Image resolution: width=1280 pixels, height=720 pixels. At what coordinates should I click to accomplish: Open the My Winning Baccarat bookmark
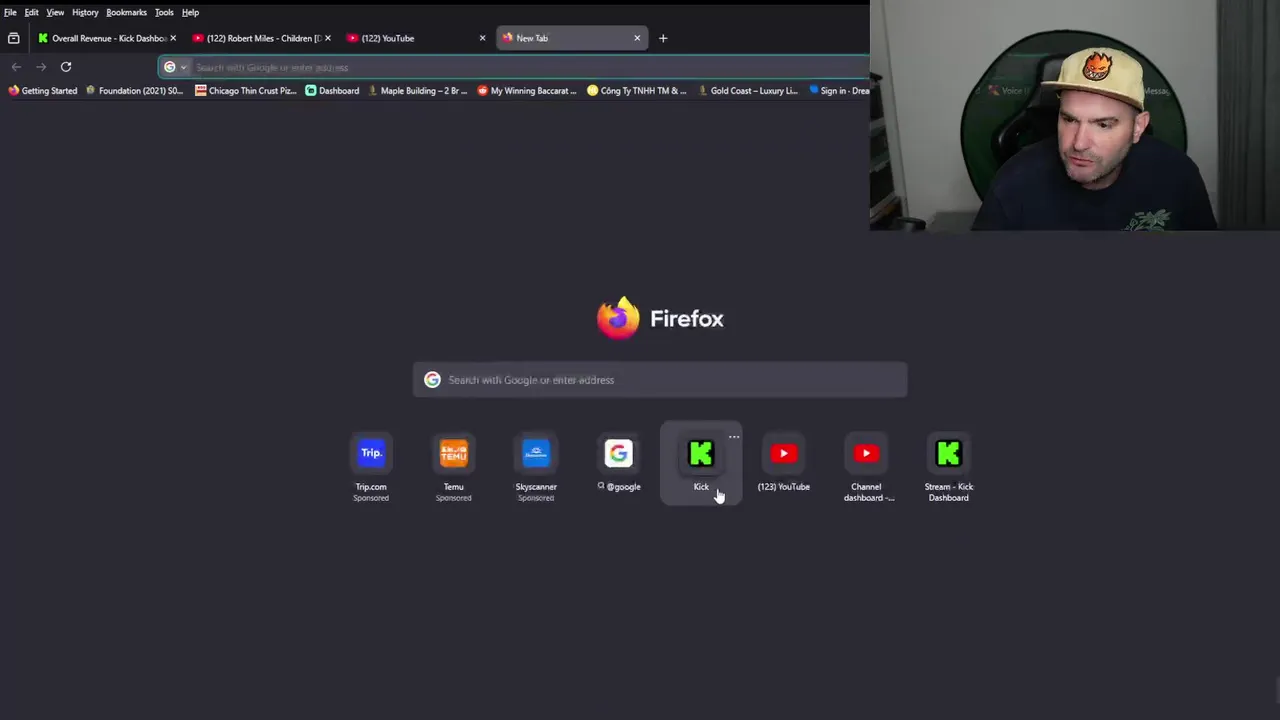click(x=527, y=91)
